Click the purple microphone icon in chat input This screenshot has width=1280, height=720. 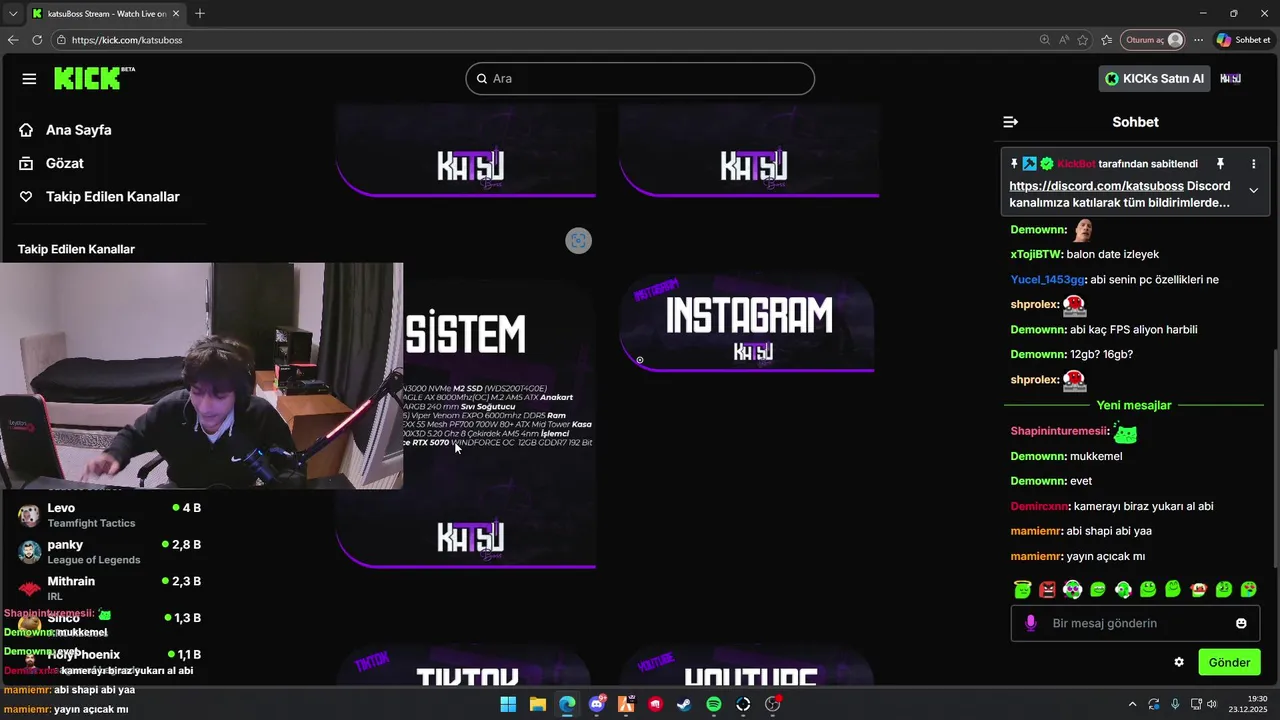click(1031, 623)
